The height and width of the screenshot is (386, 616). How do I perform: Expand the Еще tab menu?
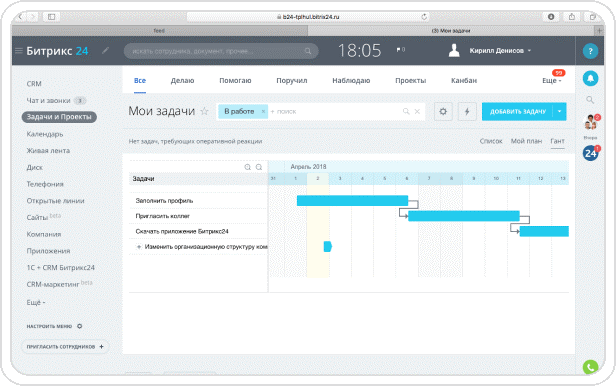point(552,80)
